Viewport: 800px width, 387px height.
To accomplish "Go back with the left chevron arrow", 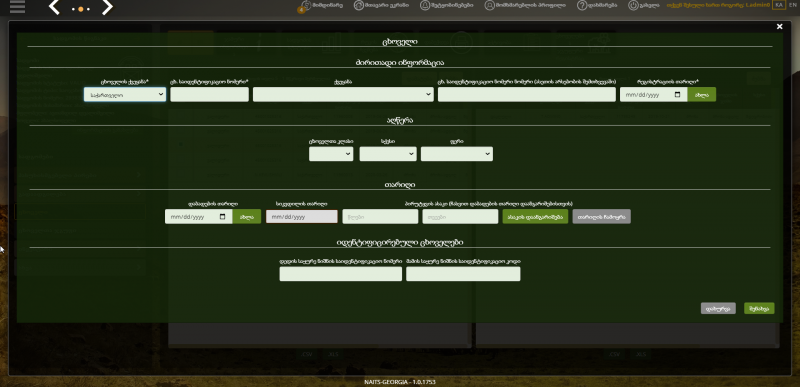I will tap(54, 7).
